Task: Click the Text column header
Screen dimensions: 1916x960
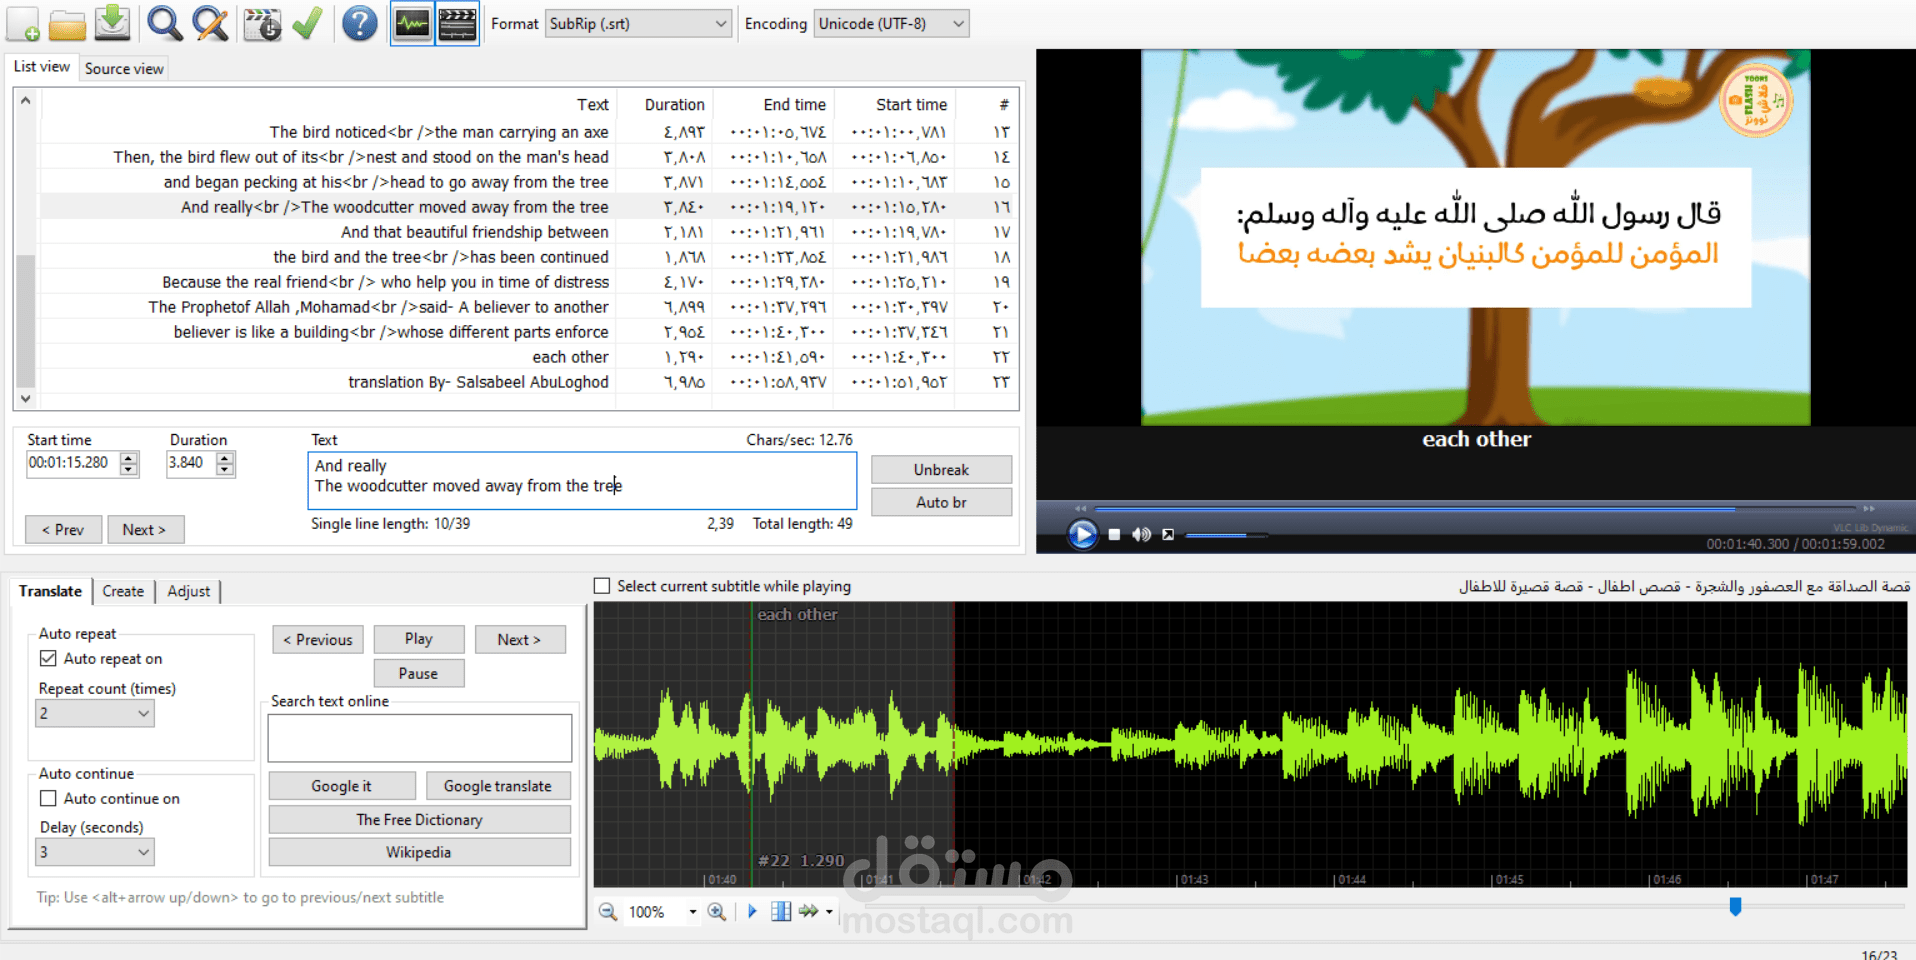Action: [x=592, y=104]
